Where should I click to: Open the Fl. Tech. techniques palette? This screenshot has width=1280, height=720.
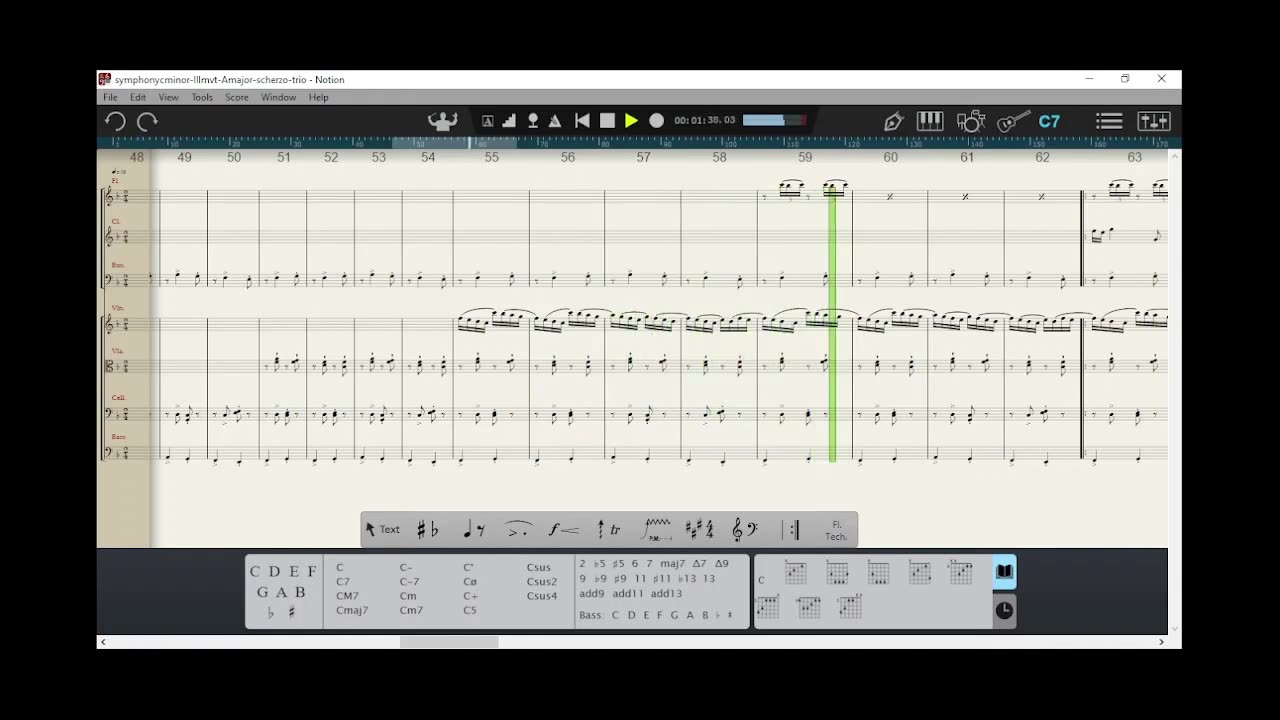tap(836, 531)
